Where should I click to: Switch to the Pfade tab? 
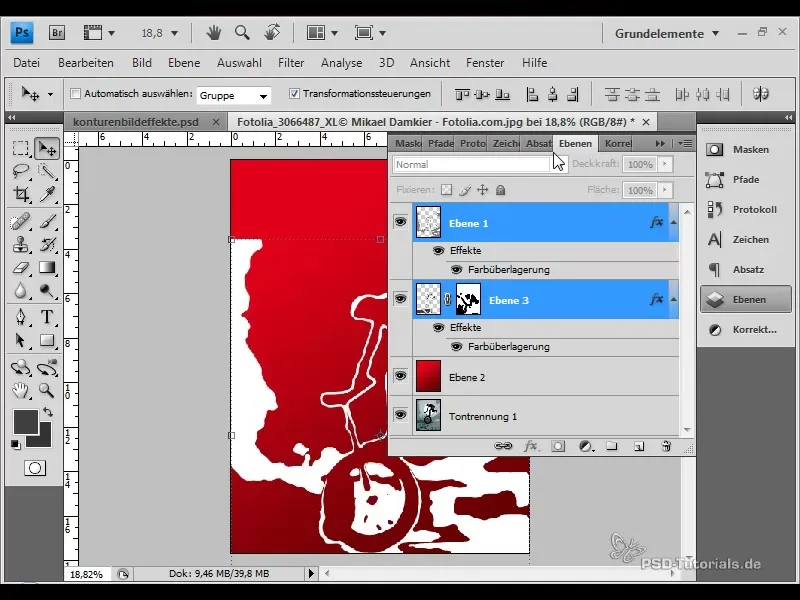tap(440, 143)
